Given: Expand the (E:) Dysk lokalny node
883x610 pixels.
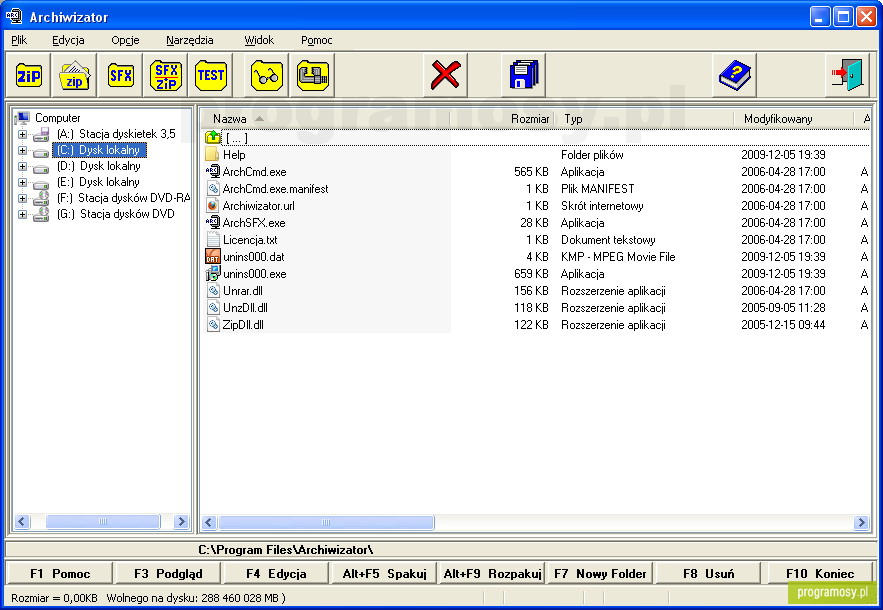Looking at the screenshot, I should pyautogui.click(x=22, y=182).
